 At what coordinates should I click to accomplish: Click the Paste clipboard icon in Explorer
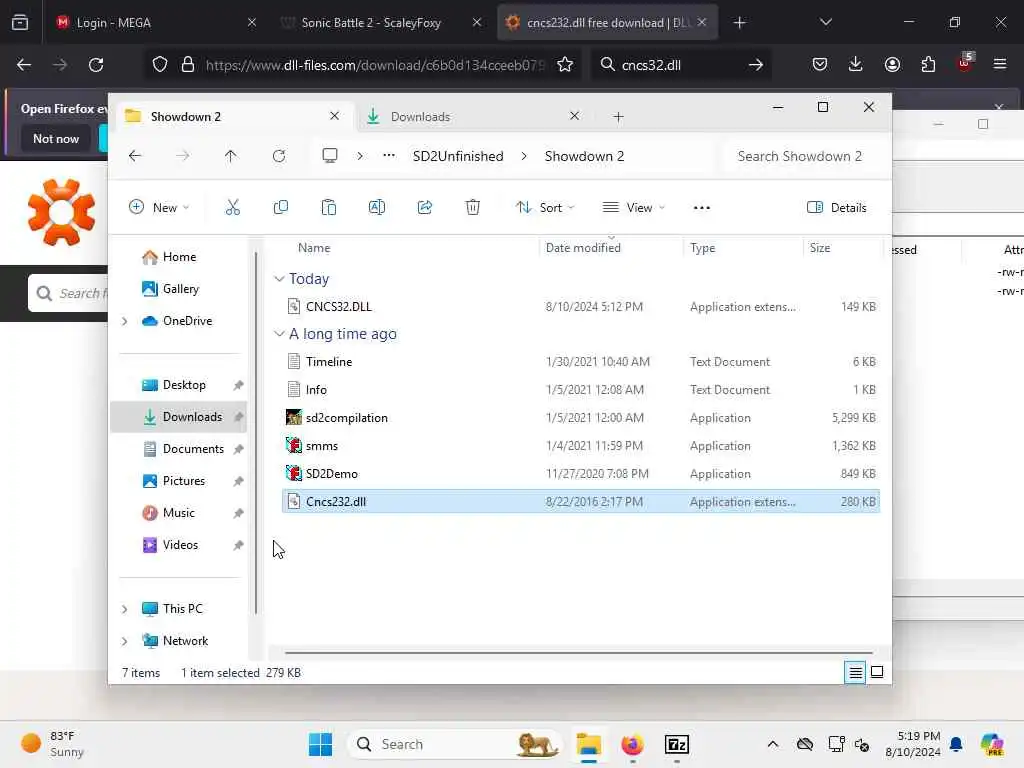(x=328, y=208)
